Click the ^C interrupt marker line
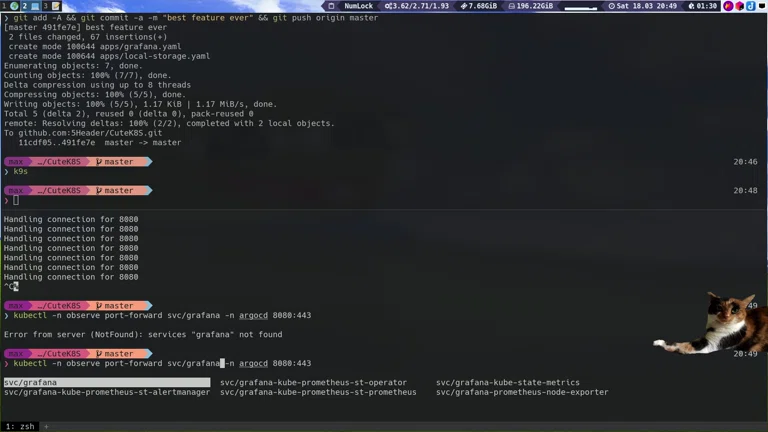The height and width of the screenshot is (432, 768). (x=11, y=287)
